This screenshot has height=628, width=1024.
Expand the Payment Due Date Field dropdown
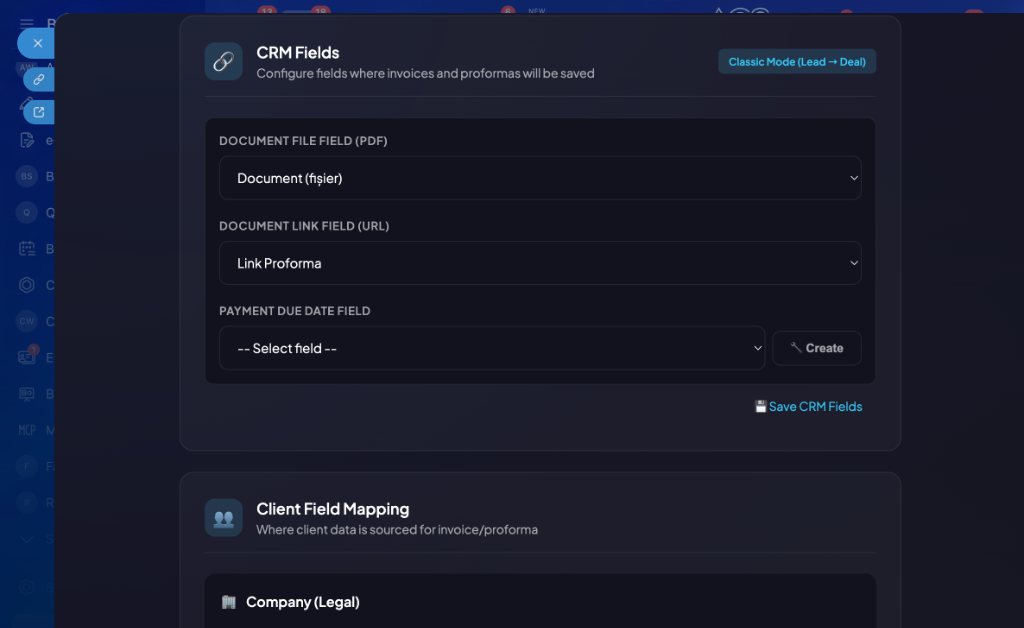point(492,348)
